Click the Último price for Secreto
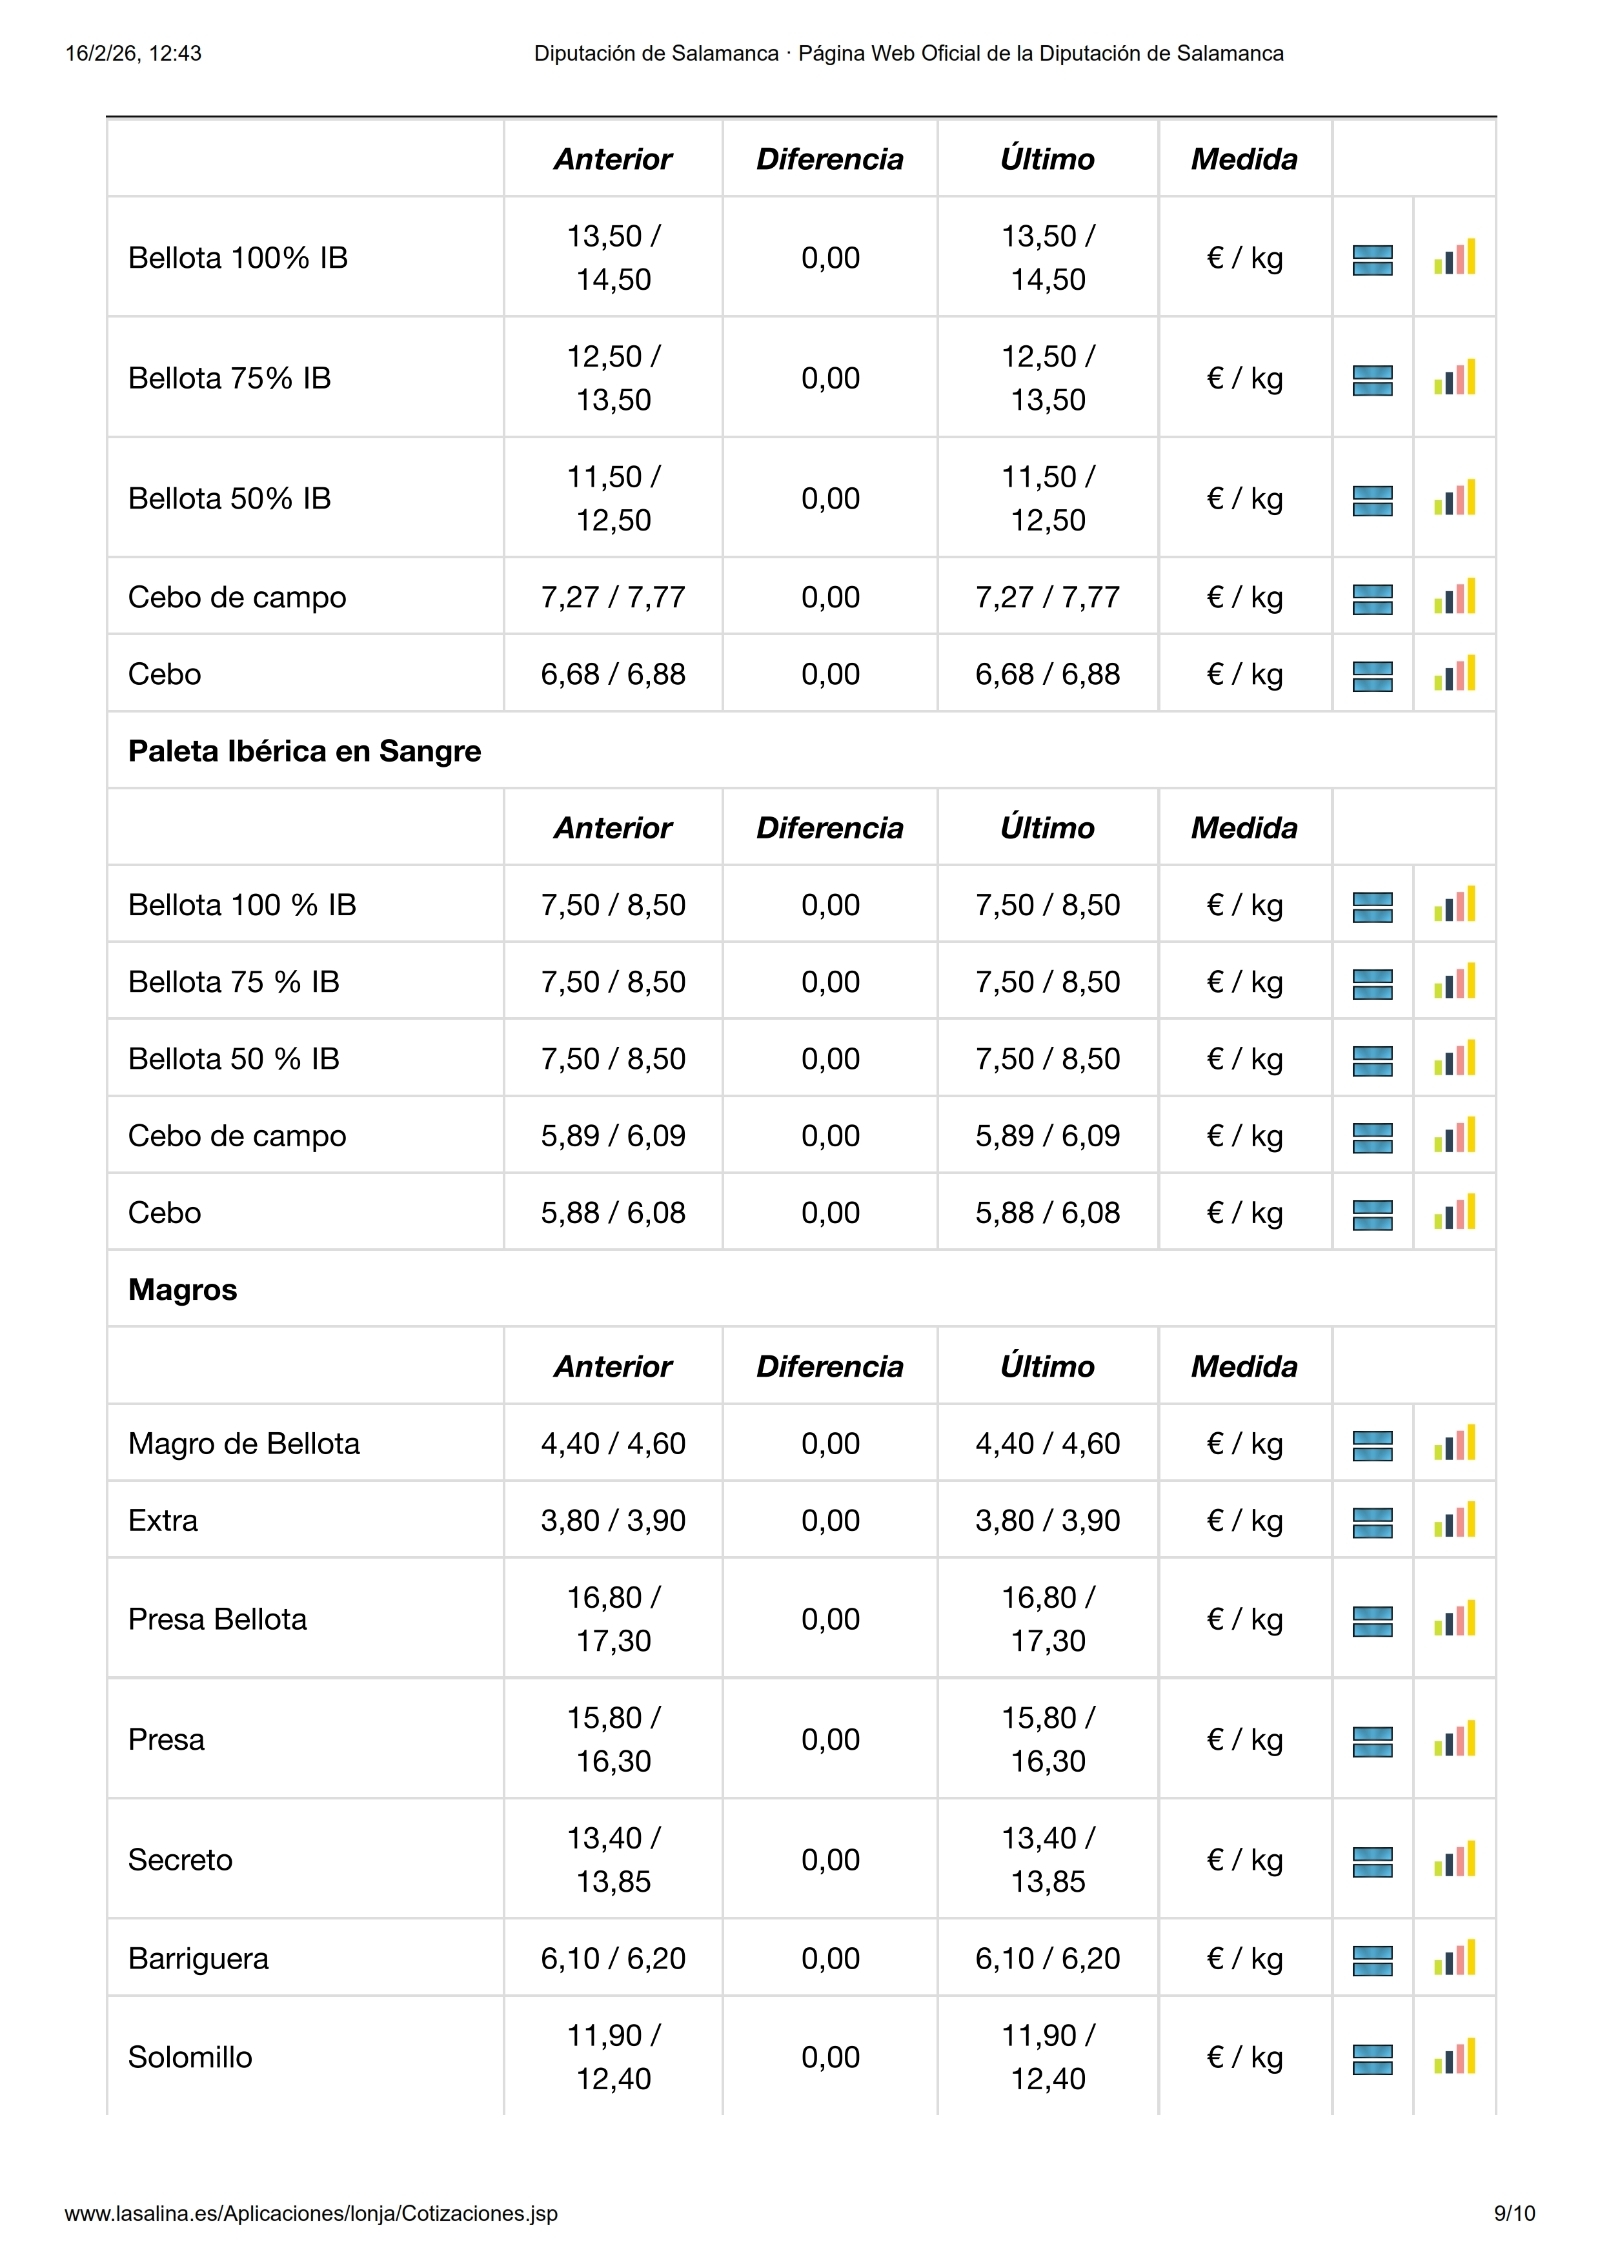Screen dimensions: 1600x2264 [x=1047, y=1860]
